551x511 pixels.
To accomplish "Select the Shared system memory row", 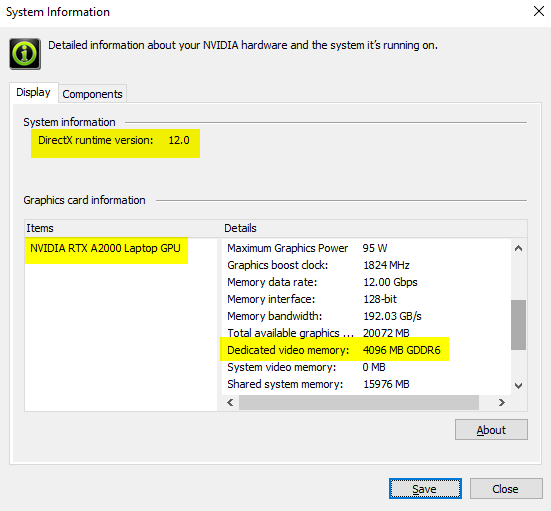I will tap(366, 384).
